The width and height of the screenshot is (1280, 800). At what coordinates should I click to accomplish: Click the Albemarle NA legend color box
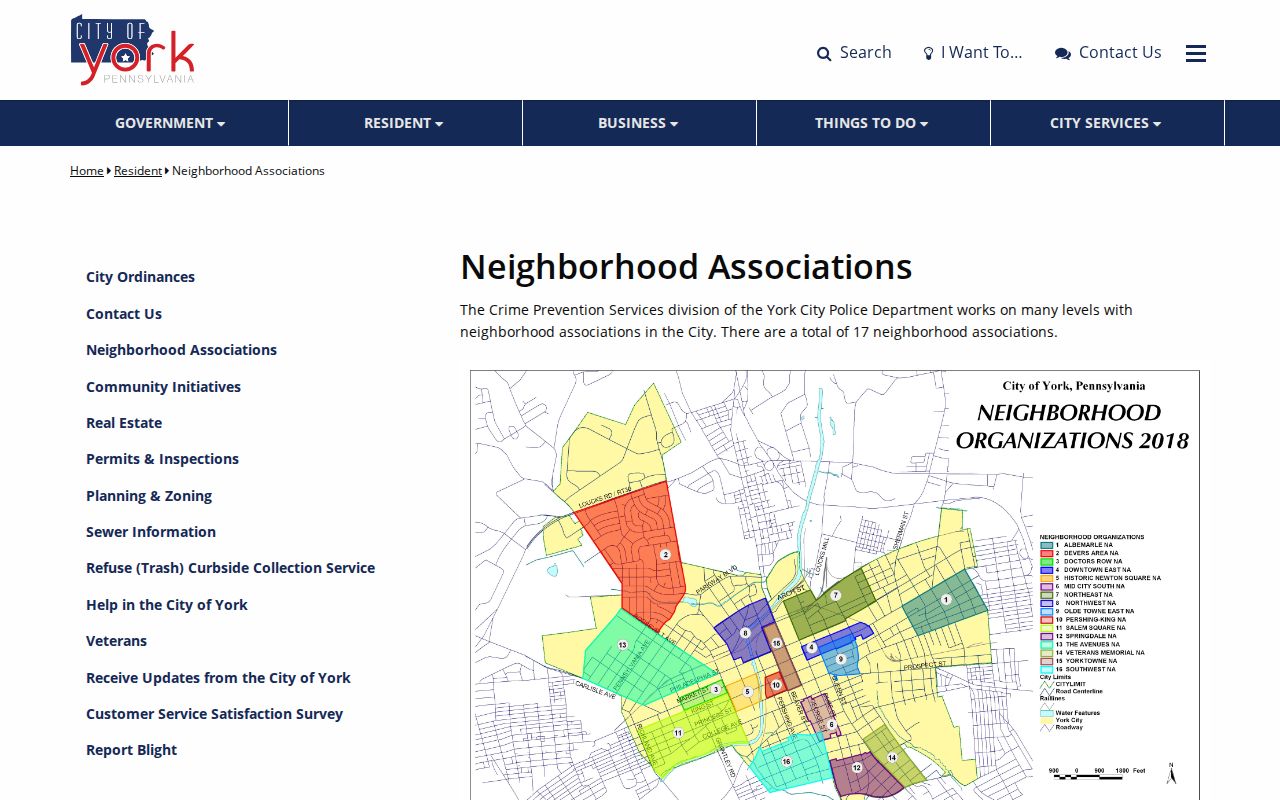1046,545
